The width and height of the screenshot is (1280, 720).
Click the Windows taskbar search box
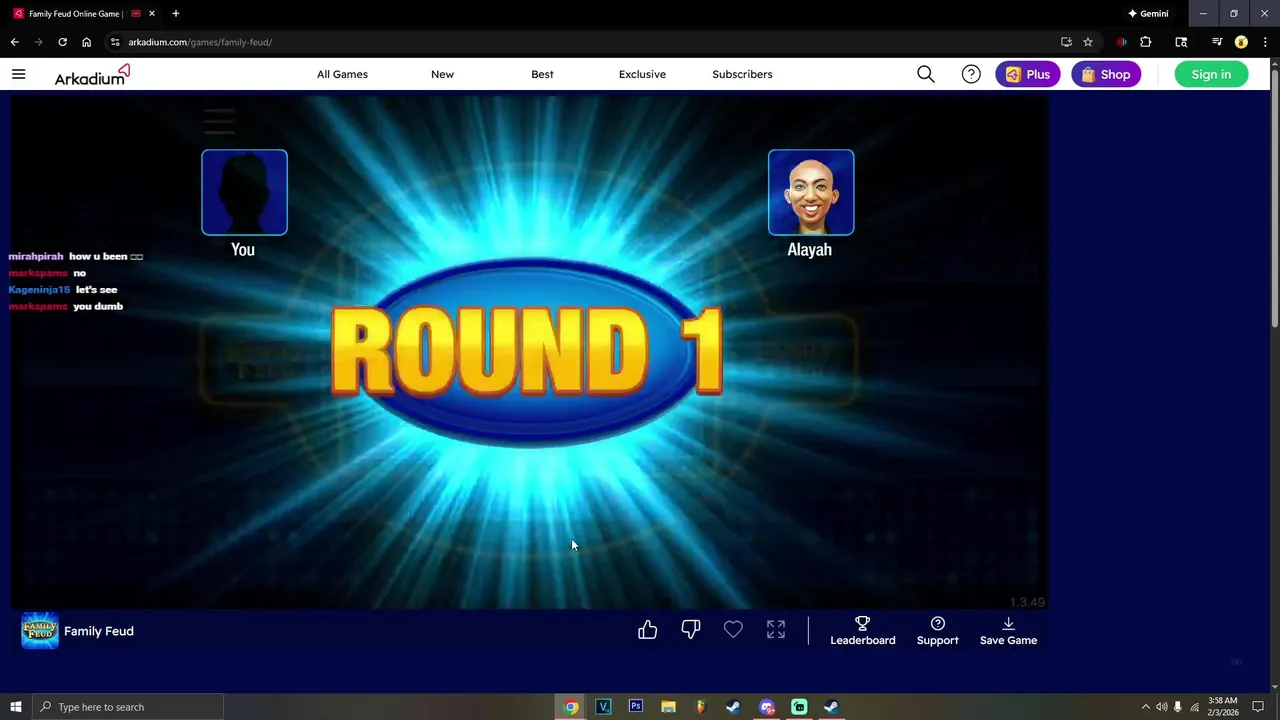tap(128, 707)
